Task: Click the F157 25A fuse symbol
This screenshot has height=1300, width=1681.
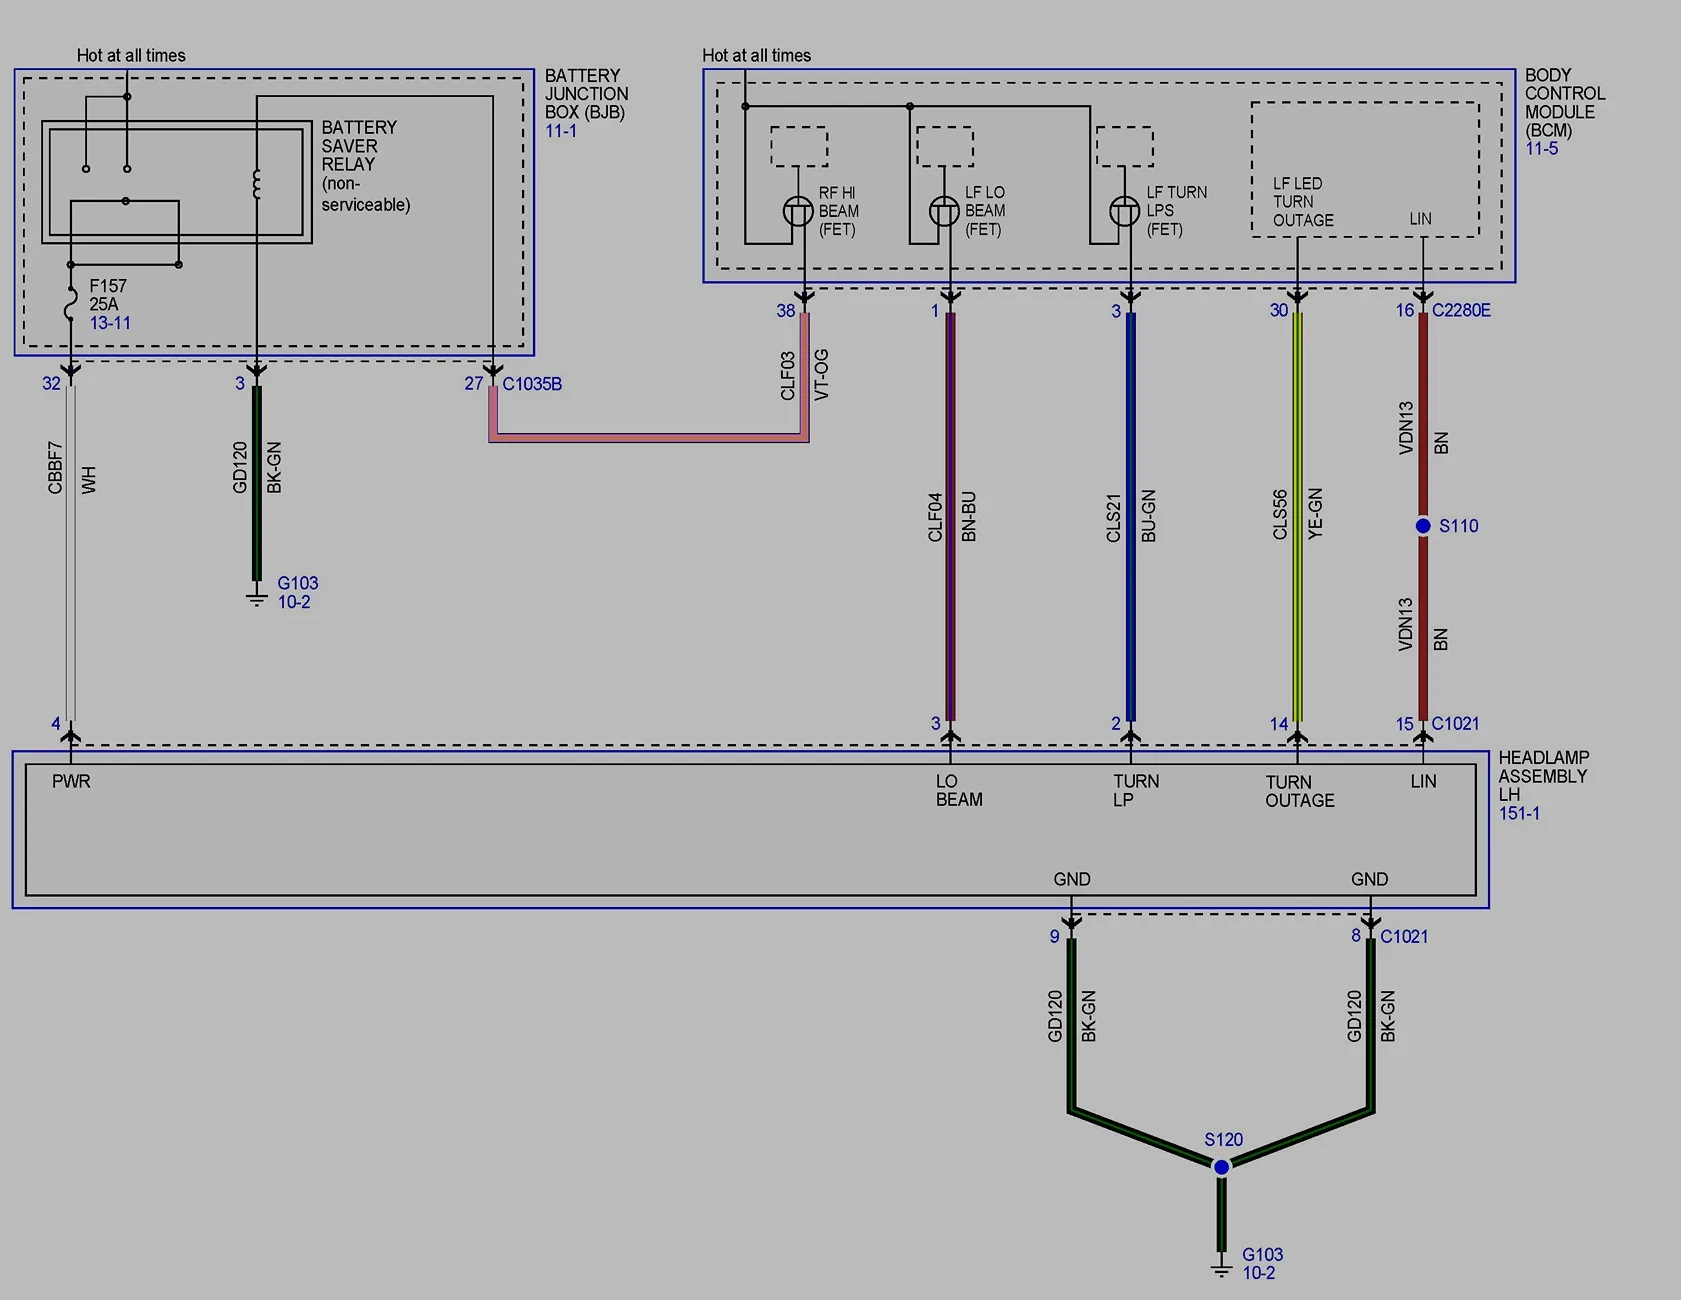Action: [71, 304]
